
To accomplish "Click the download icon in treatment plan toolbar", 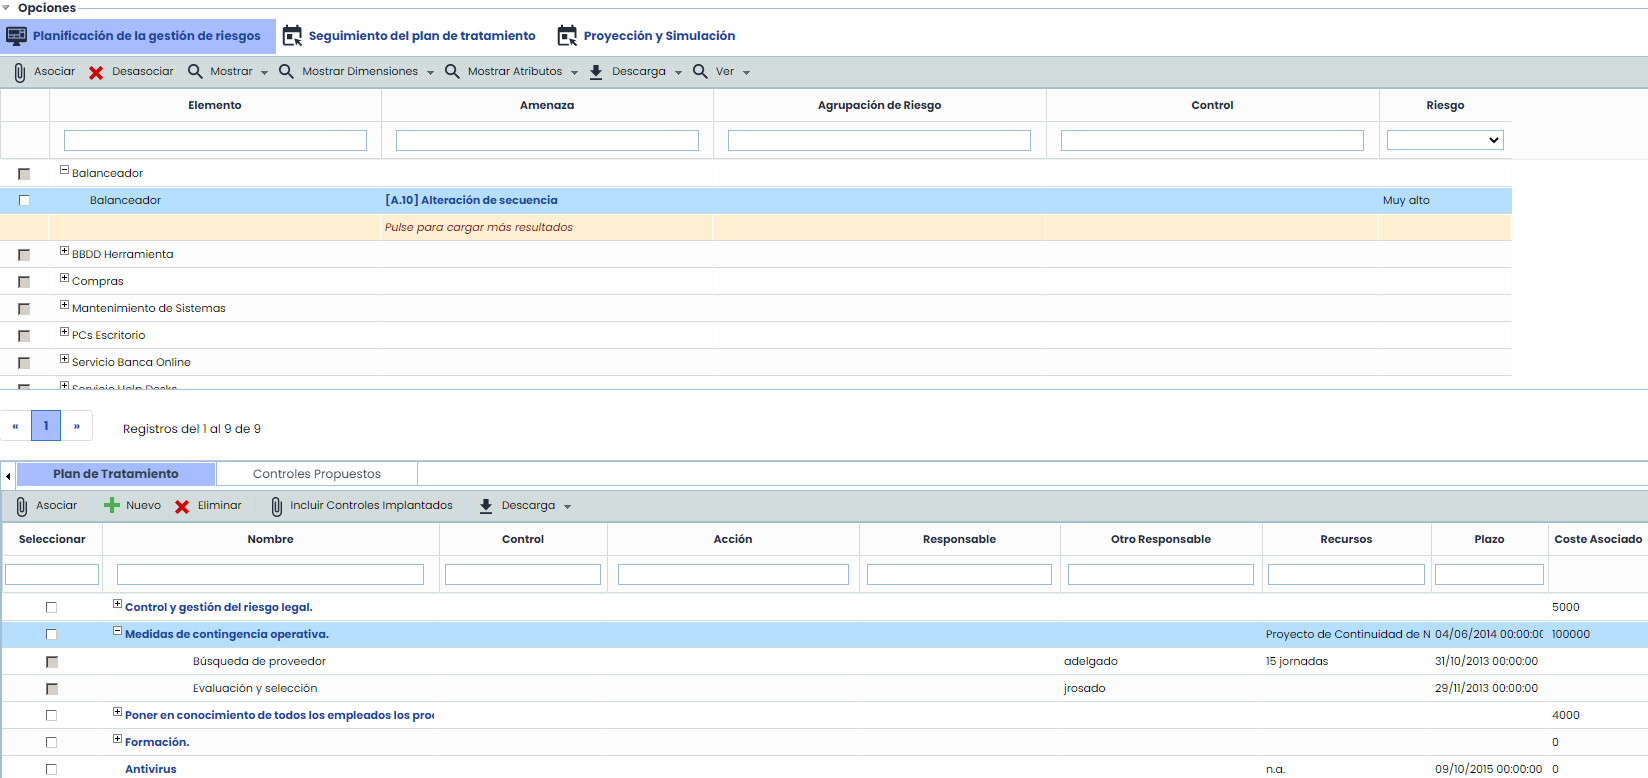I will pos(486,506).
